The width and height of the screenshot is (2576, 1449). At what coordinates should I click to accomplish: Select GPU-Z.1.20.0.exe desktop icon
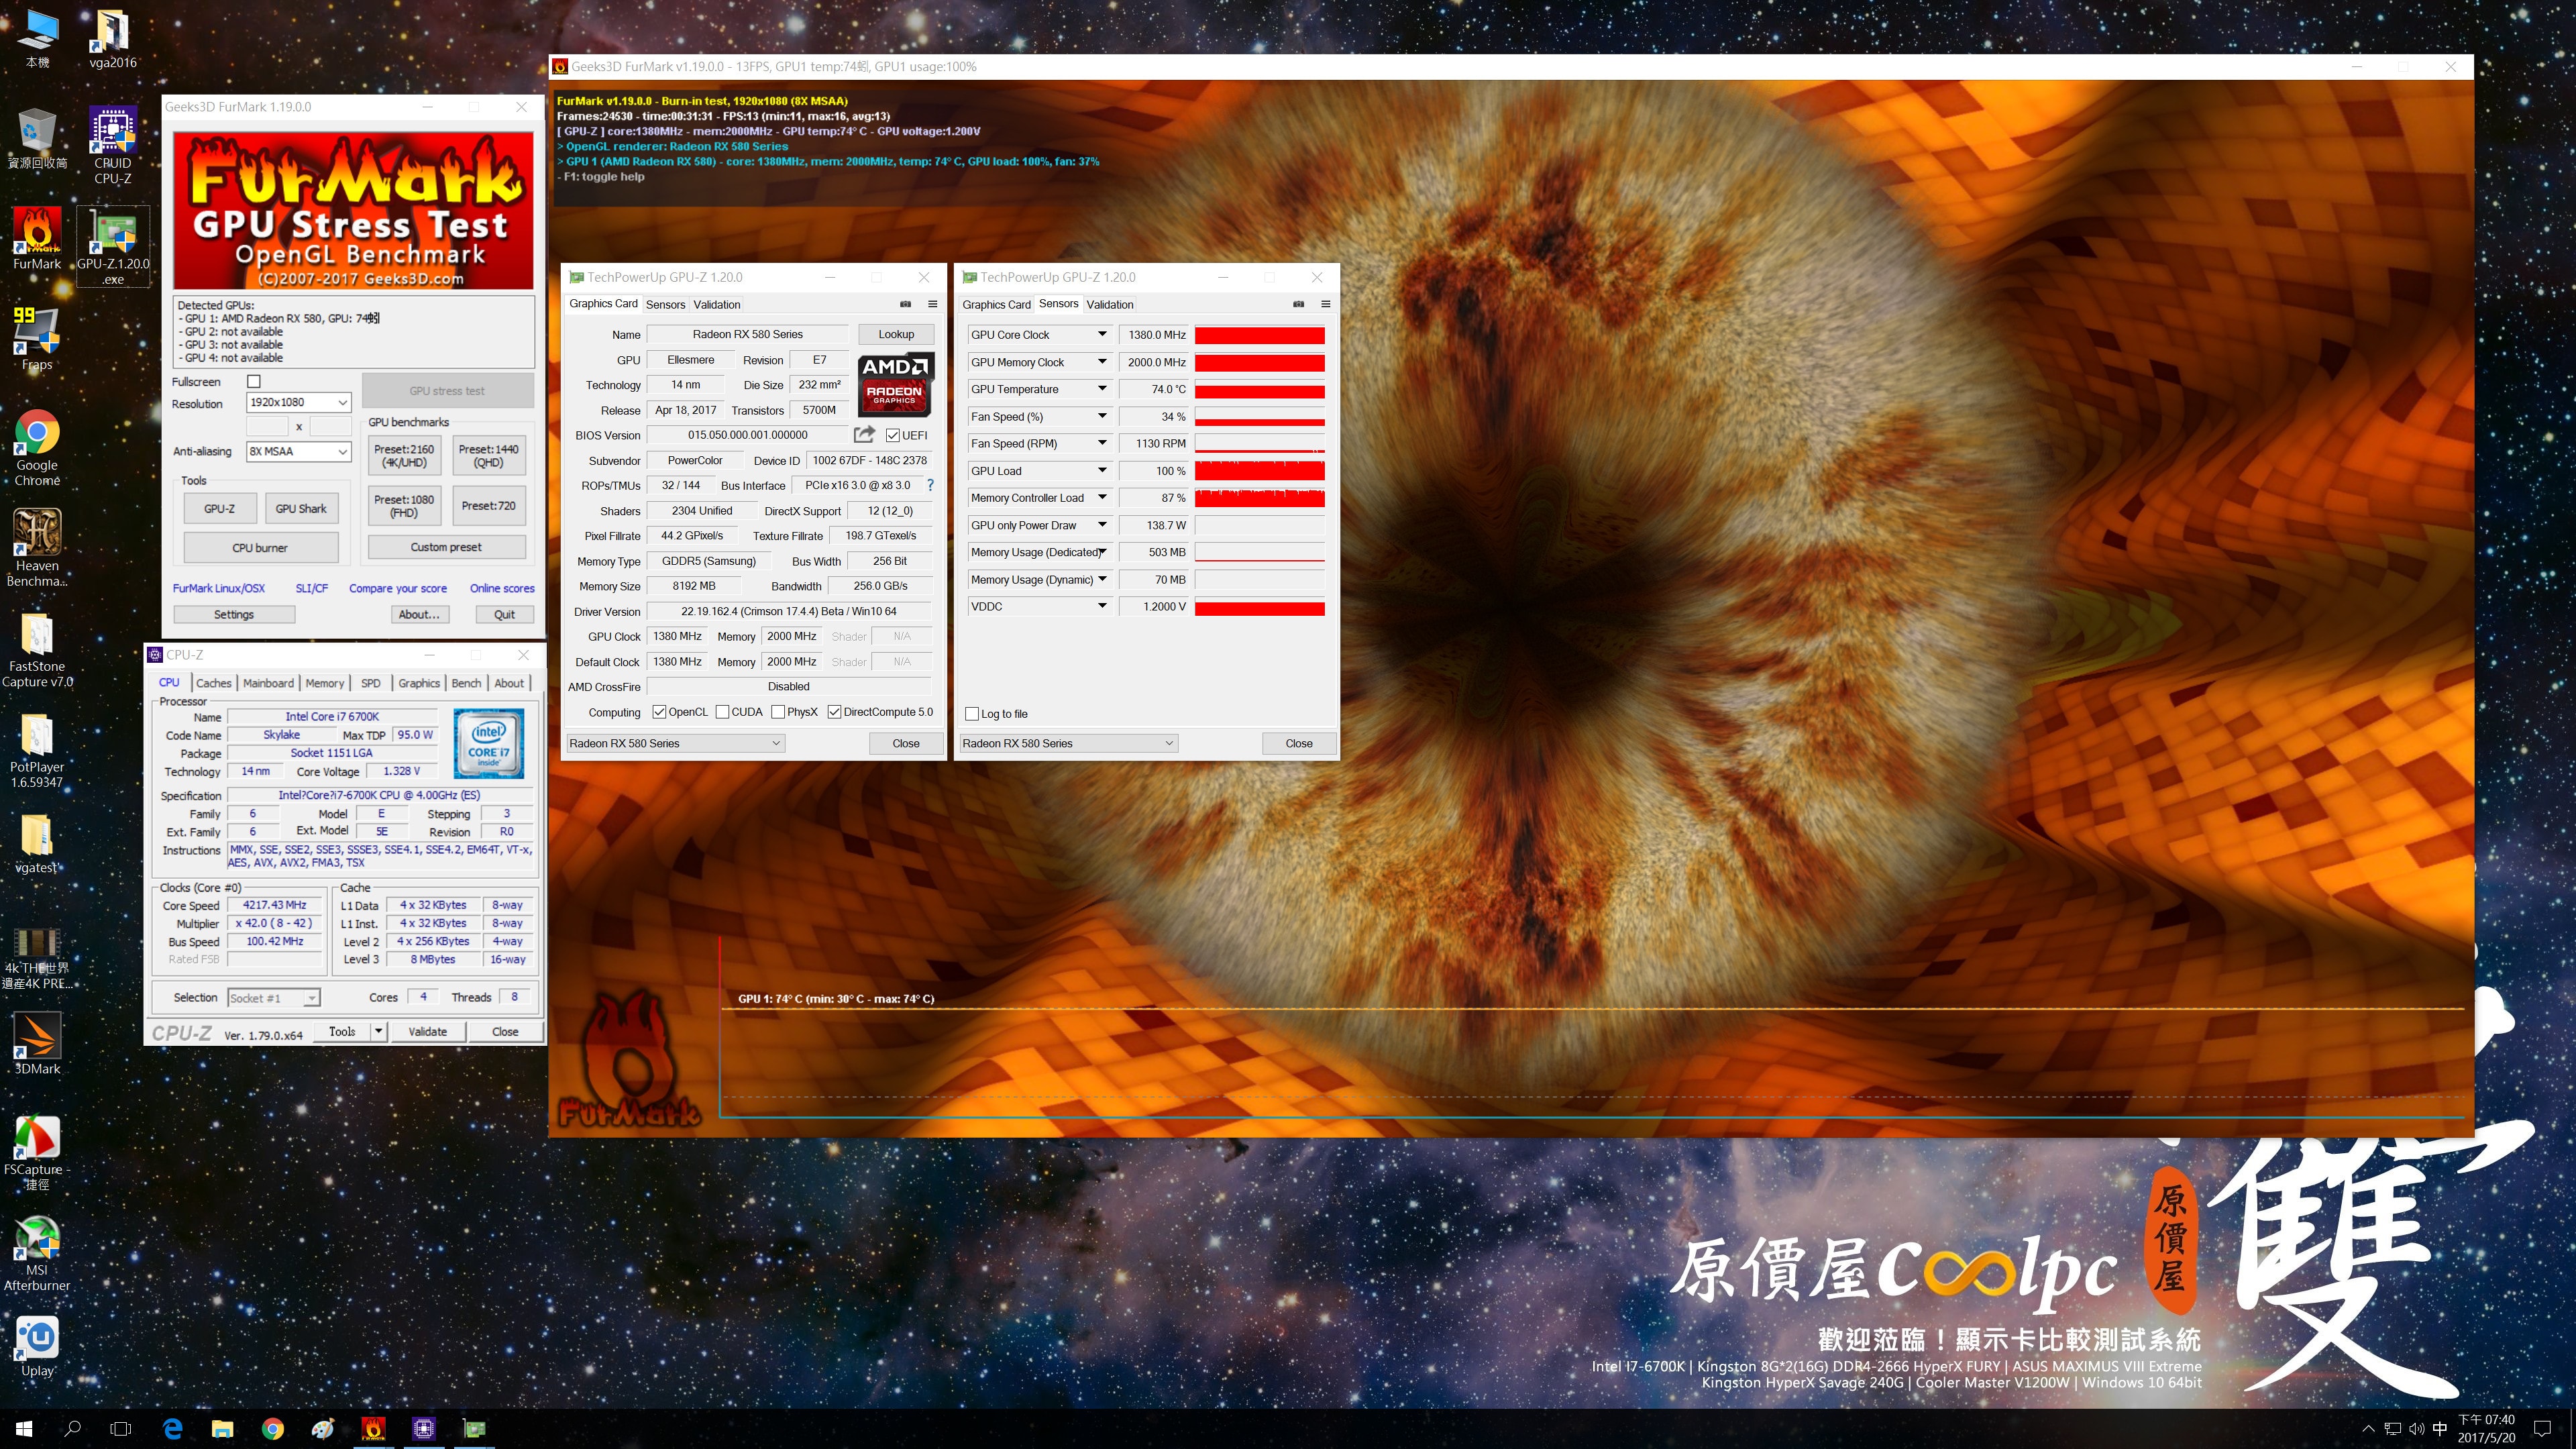pyautogui.click(x=113, y=246)
